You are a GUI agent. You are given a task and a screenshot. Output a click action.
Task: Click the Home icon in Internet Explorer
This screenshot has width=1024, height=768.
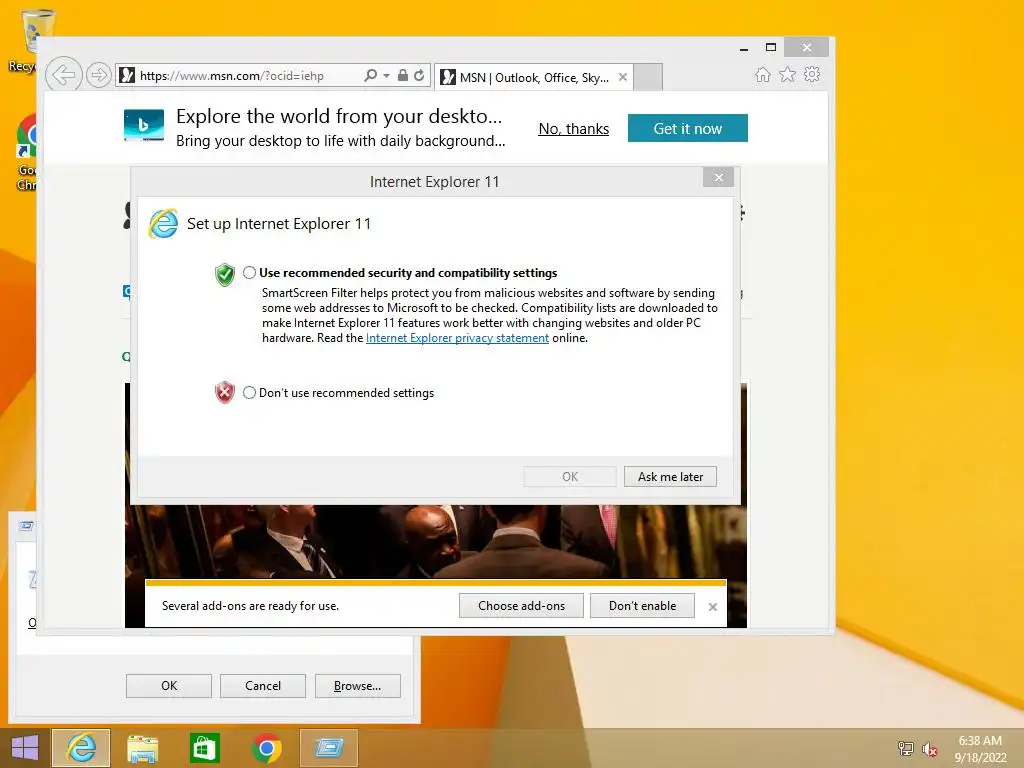point(763,75)
